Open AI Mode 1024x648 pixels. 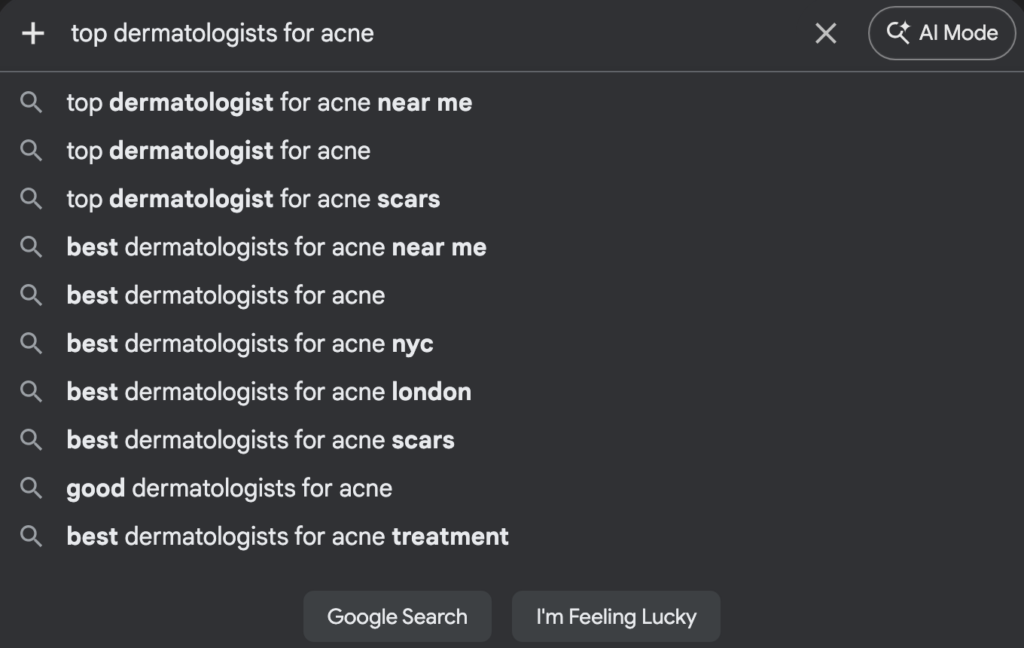tap(942, 33)
